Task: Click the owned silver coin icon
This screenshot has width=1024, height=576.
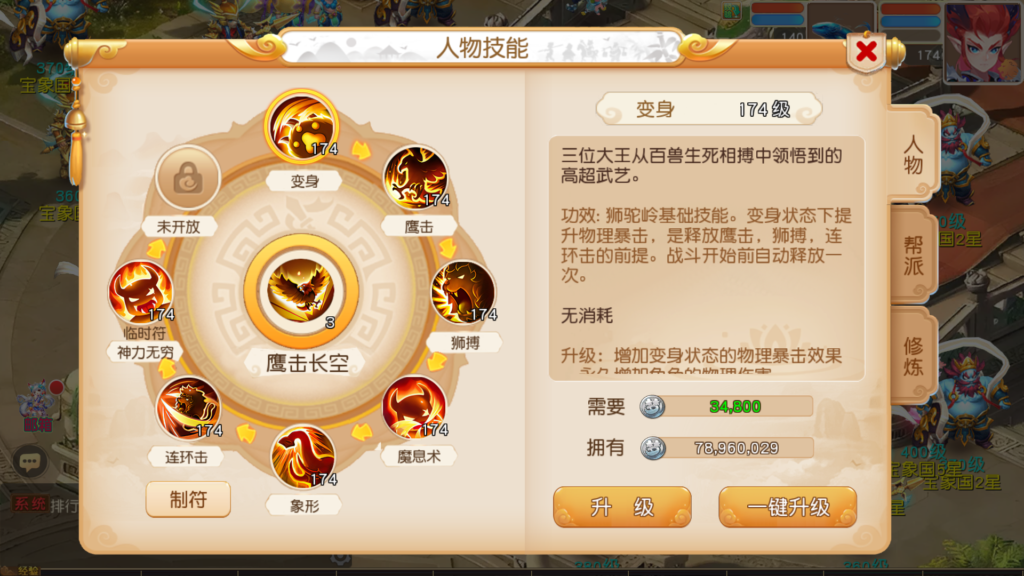Action: [652, 448]
